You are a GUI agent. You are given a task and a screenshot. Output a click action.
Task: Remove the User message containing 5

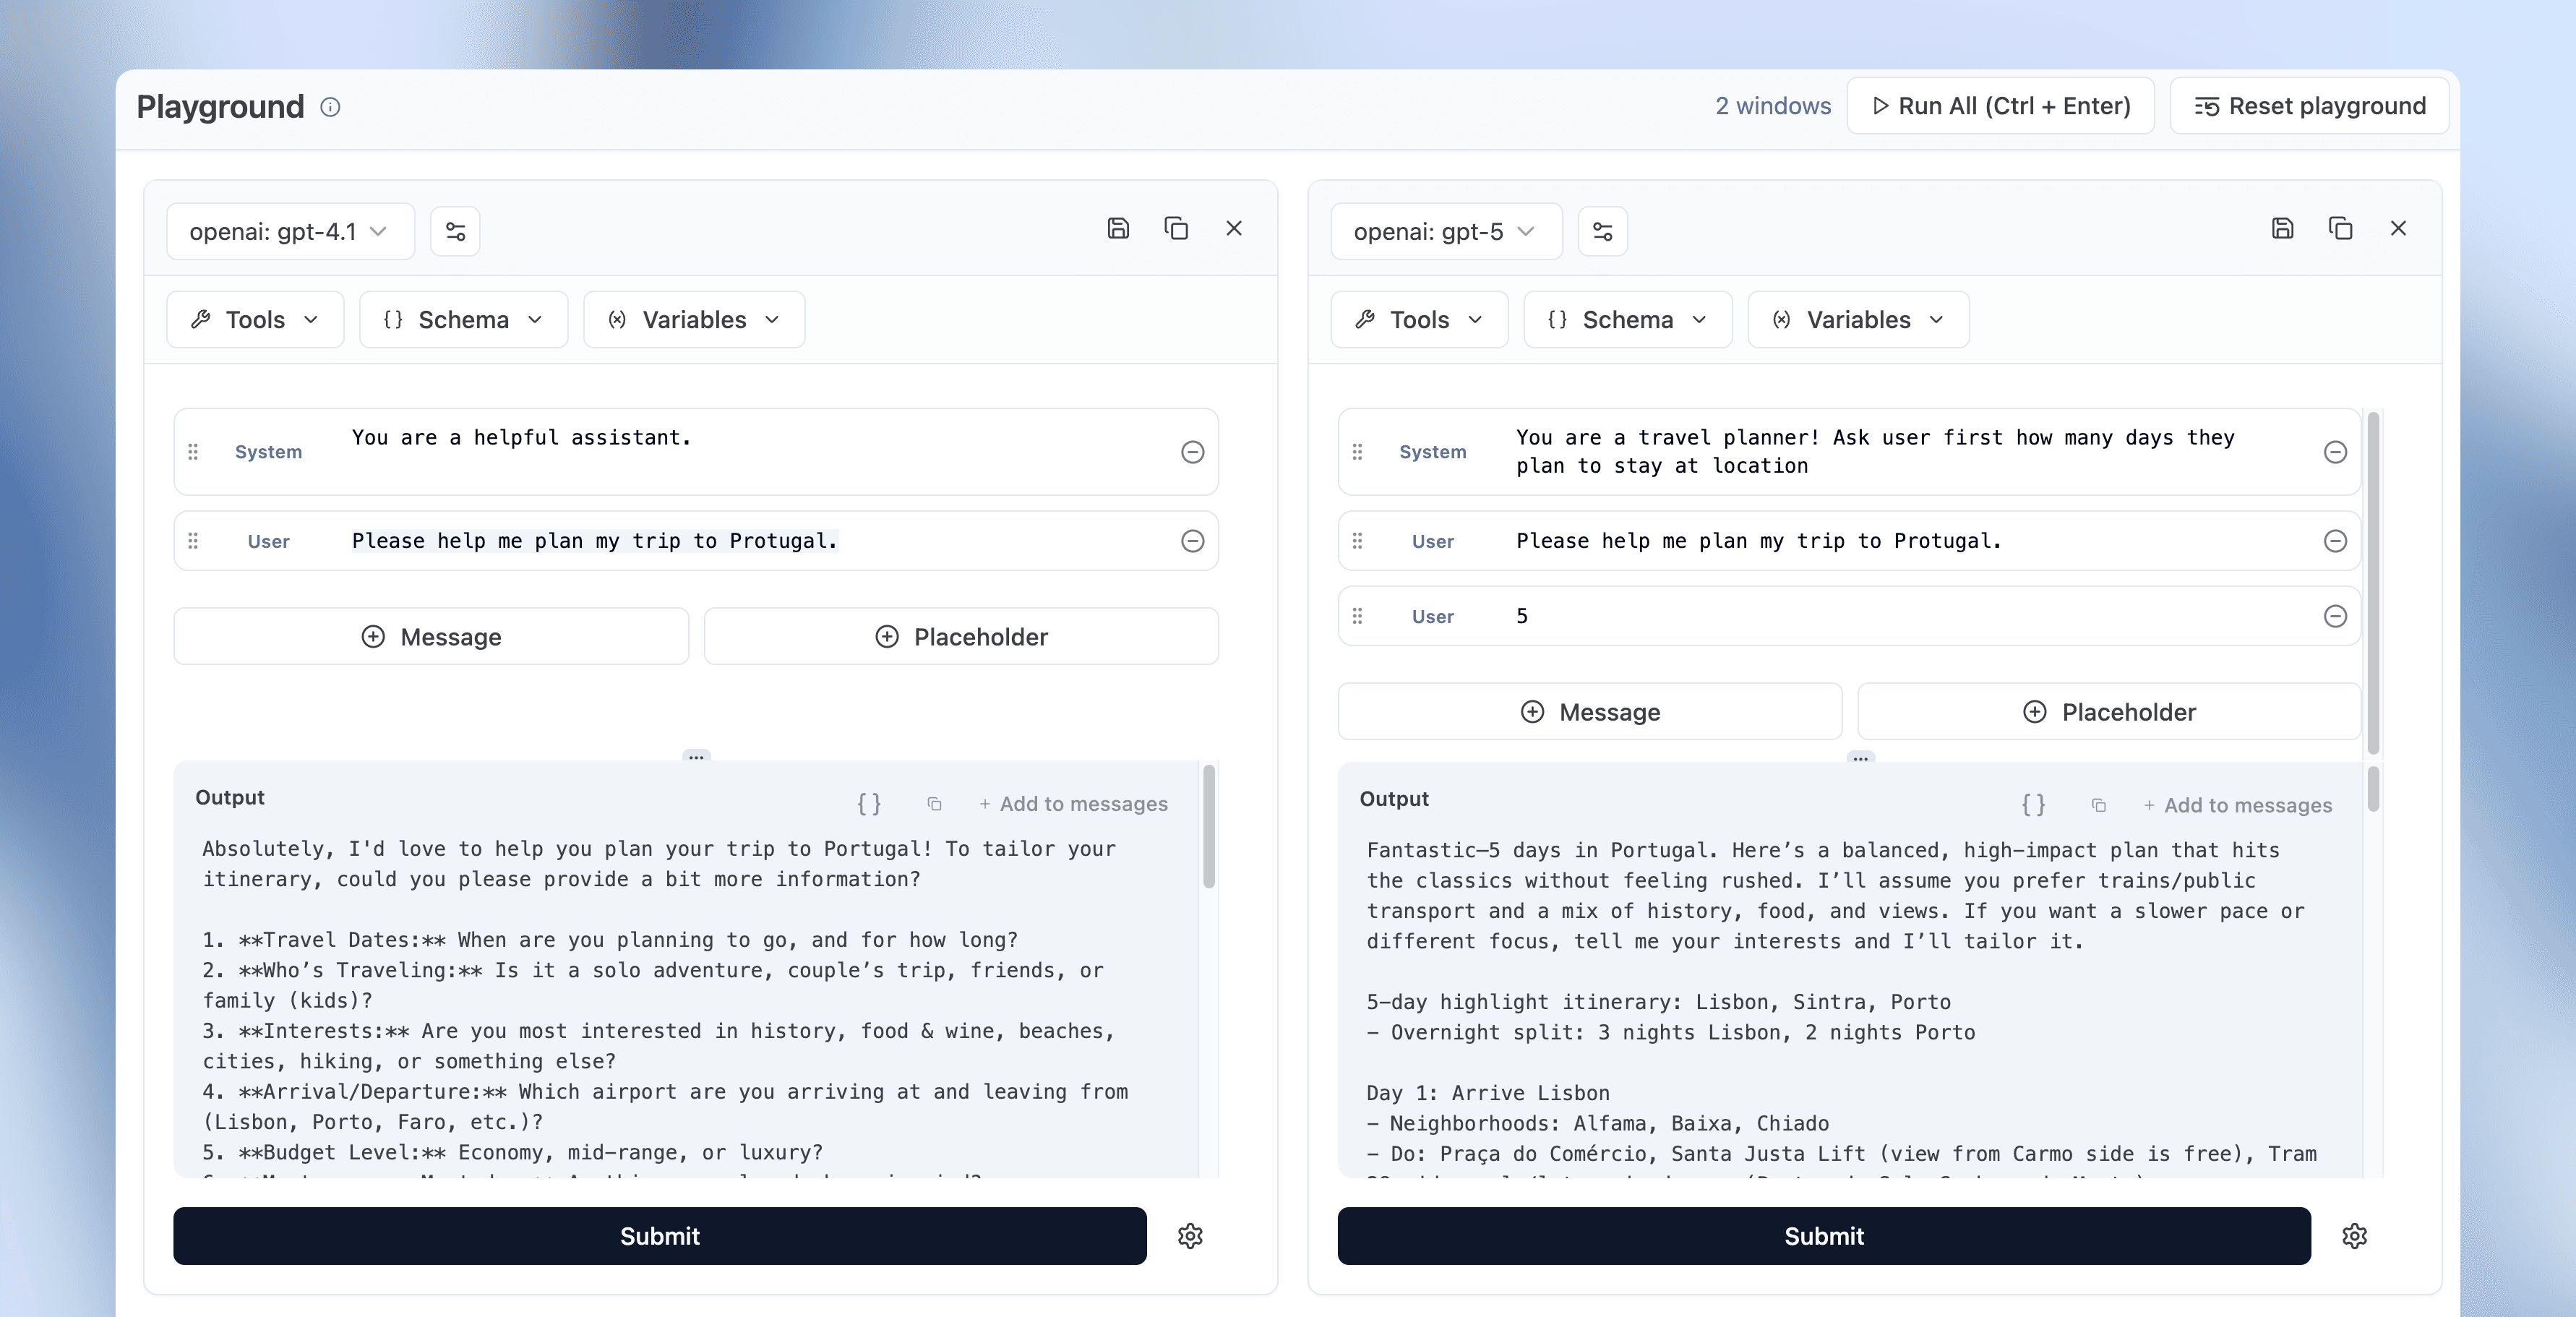click(x=2335, y=616)
